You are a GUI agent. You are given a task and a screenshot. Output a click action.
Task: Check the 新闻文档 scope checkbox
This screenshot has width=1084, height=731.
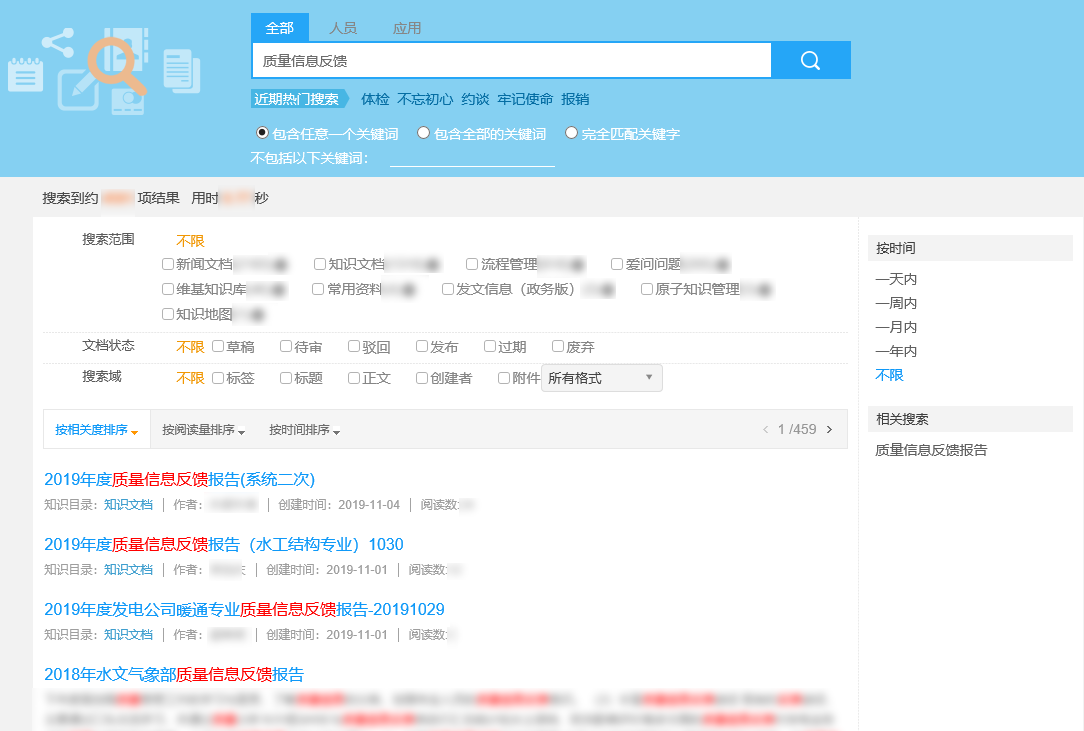(167, 263)
